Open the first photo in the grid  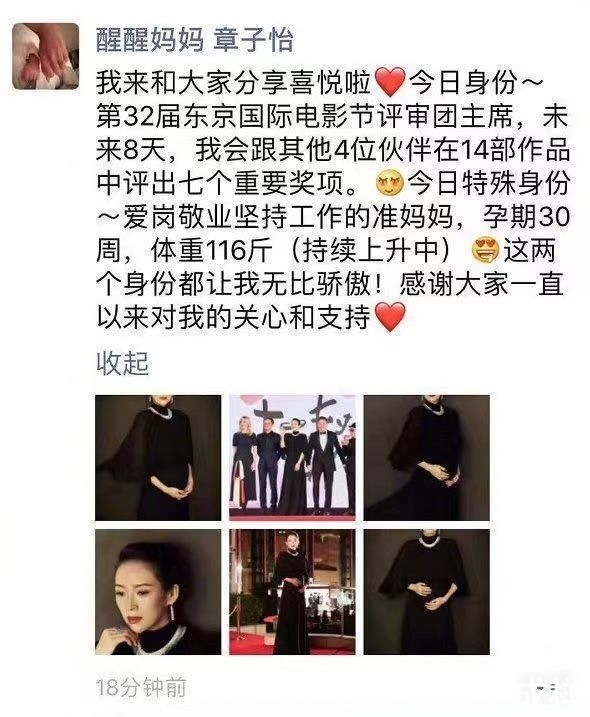pyautogui.click(x=158, y=458)
